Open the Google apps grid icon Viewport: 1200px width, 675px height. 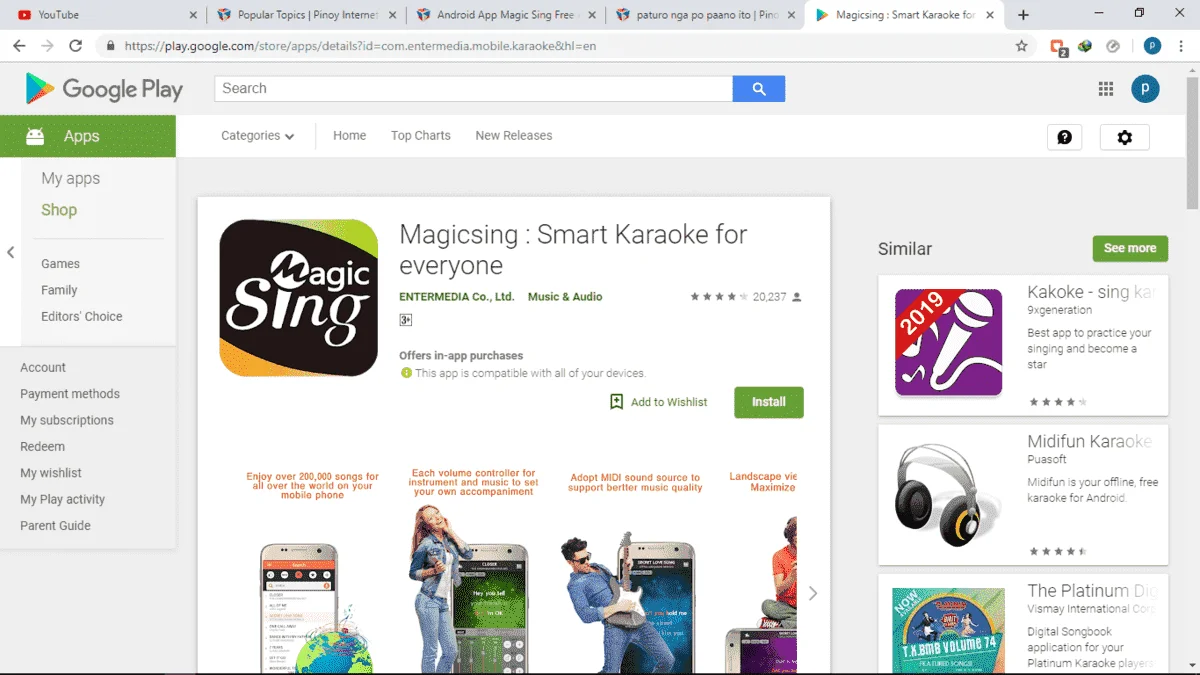[1105, 89]
